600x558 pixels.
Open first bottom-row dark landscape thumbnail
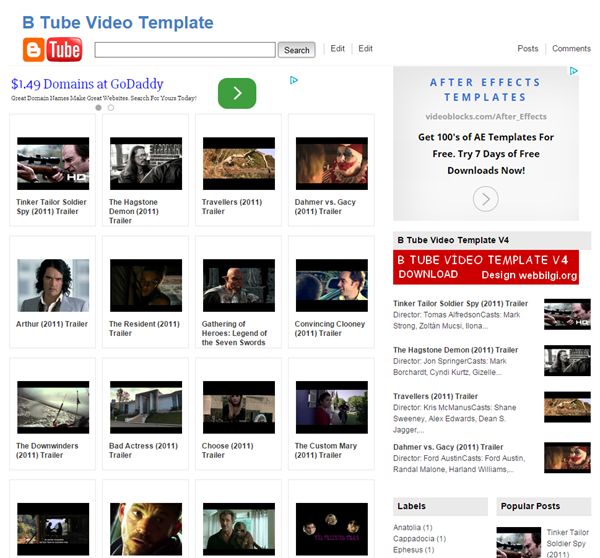[53, 529]
